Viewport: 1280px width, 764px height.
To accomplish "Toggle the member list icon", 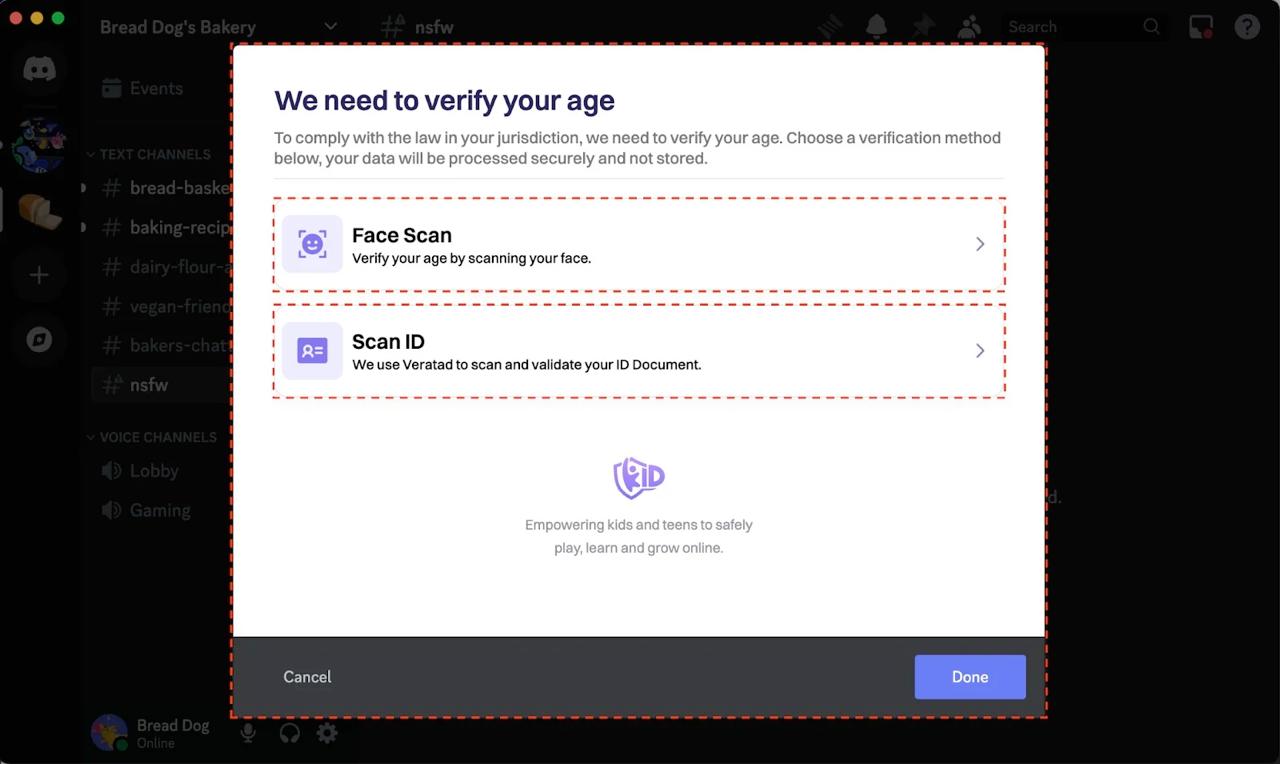I will [968, 27].
